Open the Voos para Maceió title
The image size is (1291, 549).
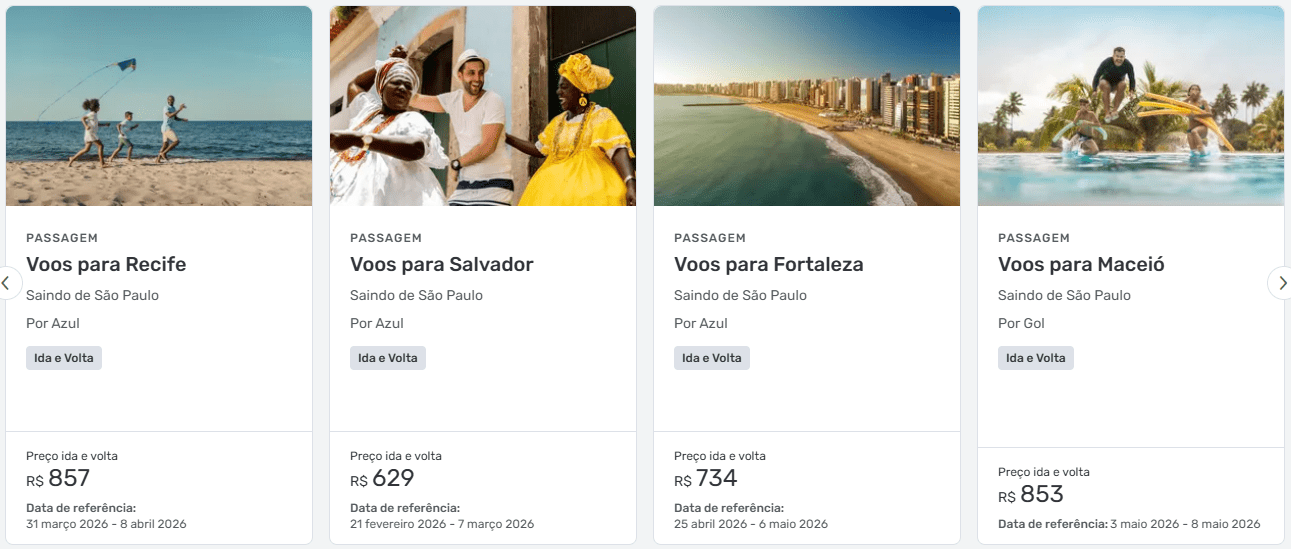pyautogui.click(x=1081, y=265)
